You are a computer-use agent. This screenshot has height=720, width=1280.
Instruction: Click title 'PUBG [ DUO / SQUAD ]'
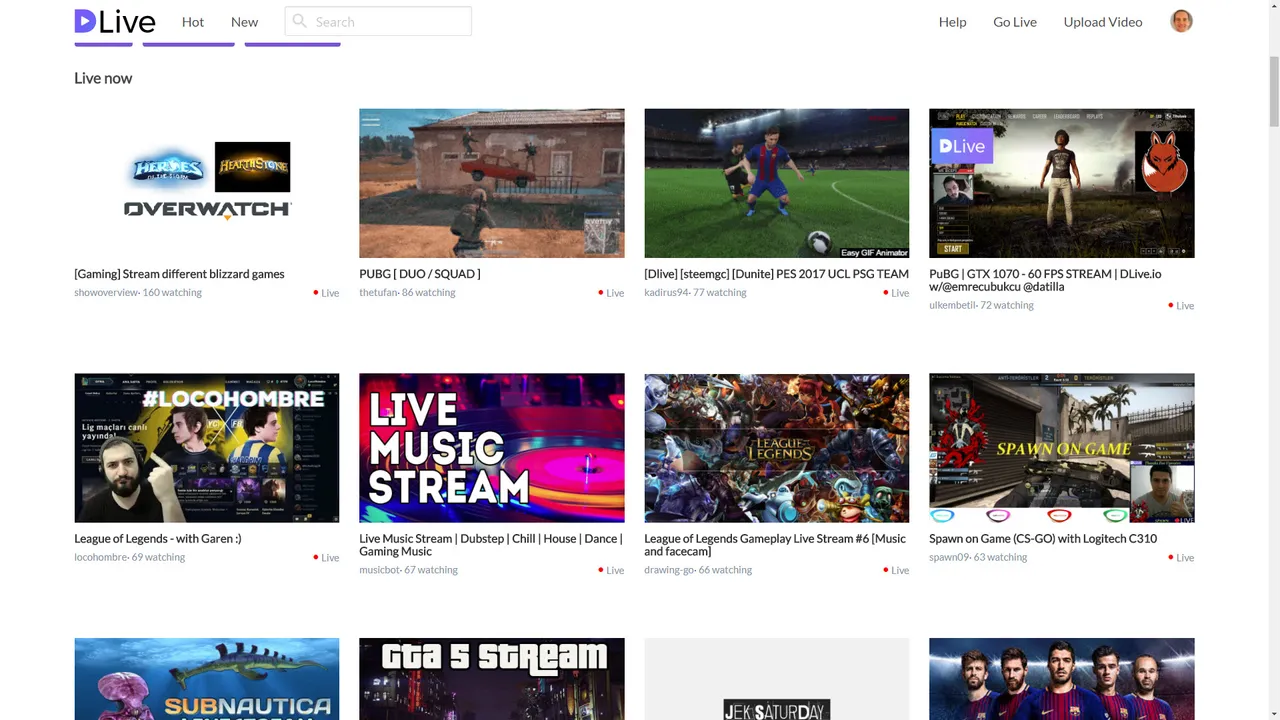(x=420, y=274)
